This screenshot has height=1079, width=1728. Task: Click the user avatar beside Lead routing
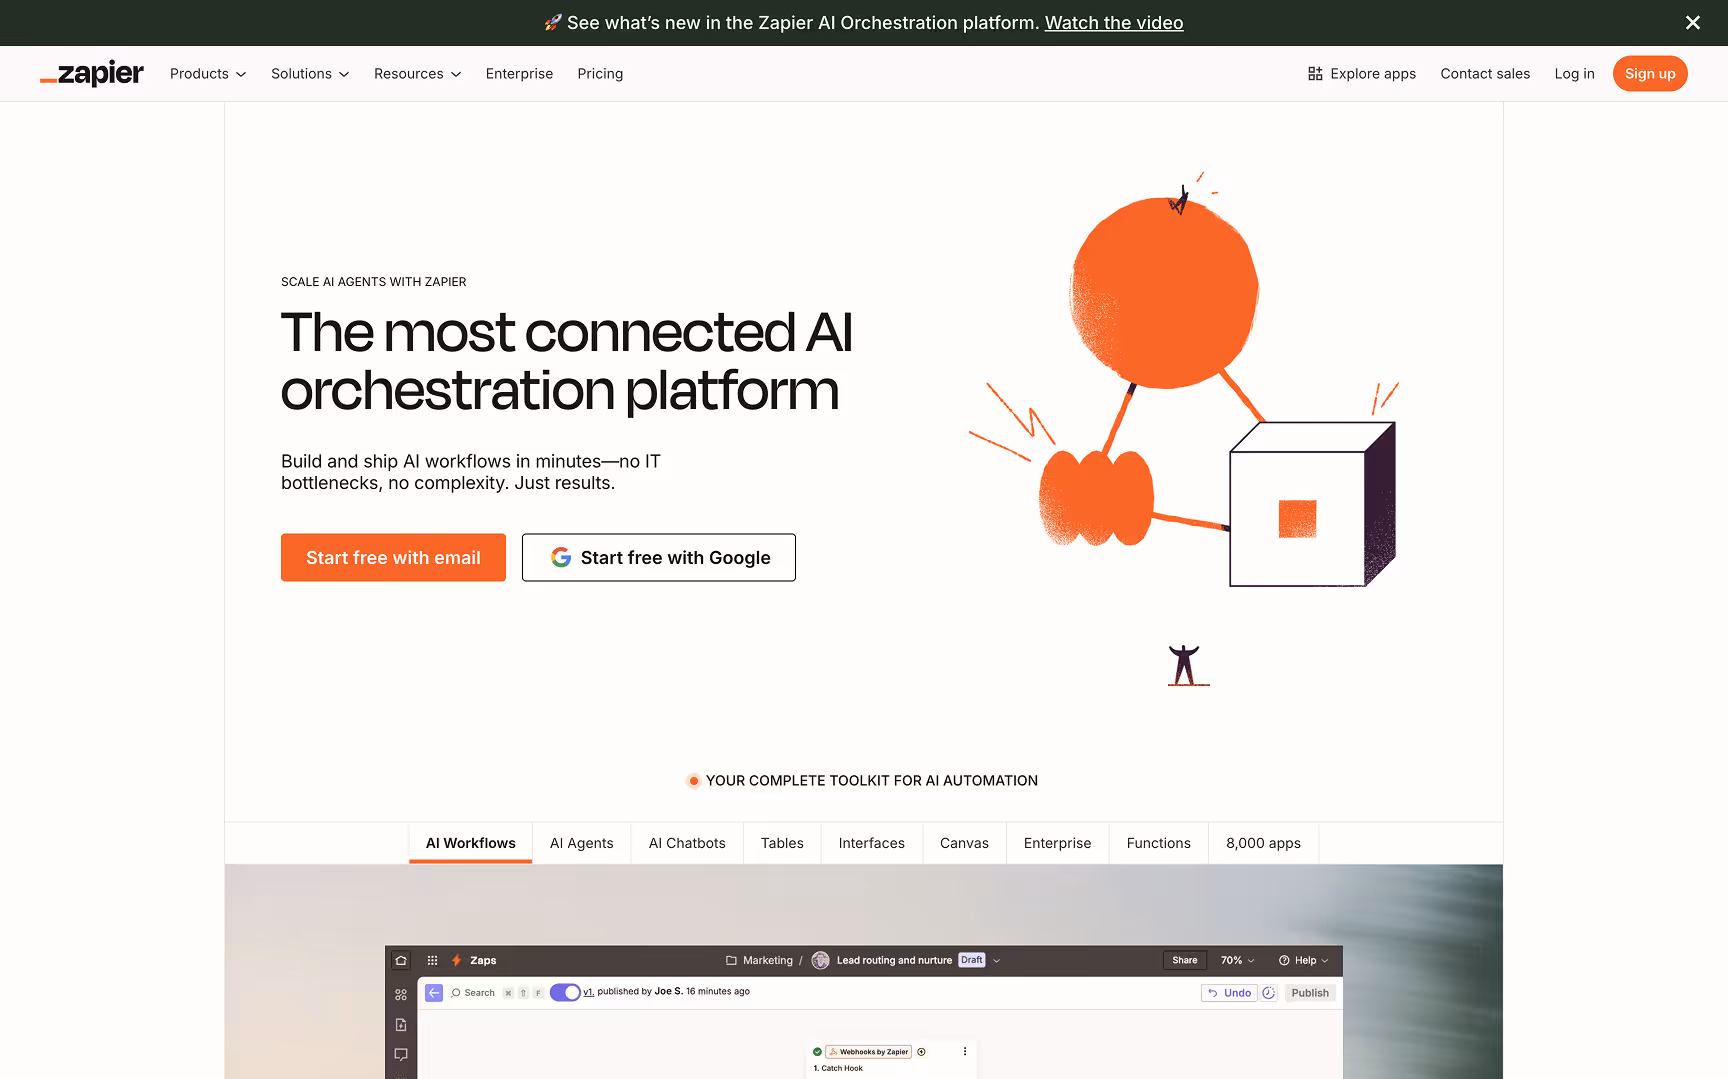pyautogui.click(x=820, y=960)
